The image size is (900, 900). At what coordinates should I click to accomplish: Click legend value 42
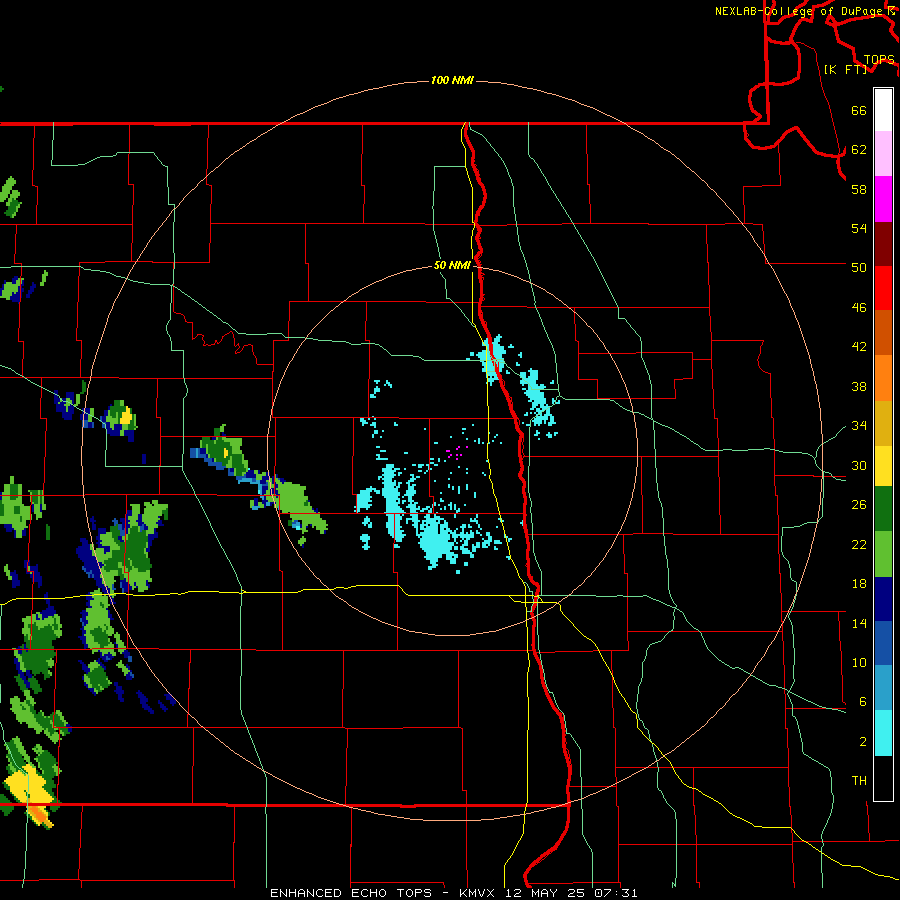pos(859,347)
